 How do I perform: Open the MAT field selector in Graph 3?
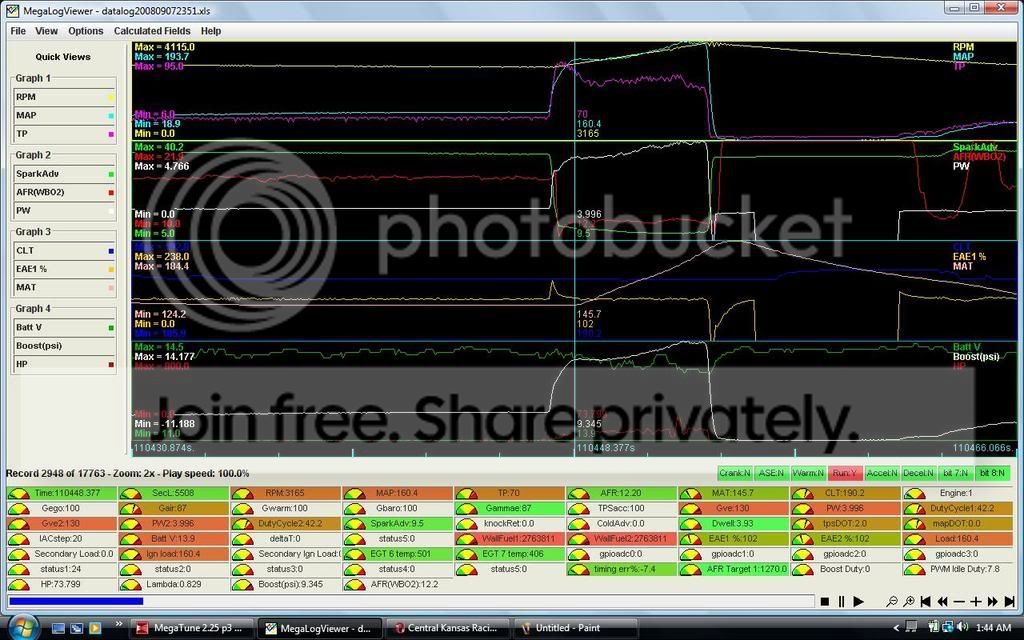click(65, 287)
